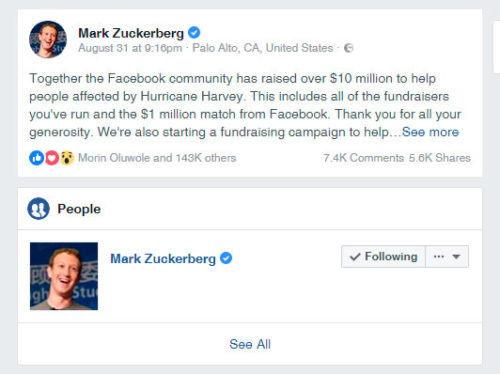This screenshot has height=374, width=500.
Task: Click See All people results
Action: (250, 344)
